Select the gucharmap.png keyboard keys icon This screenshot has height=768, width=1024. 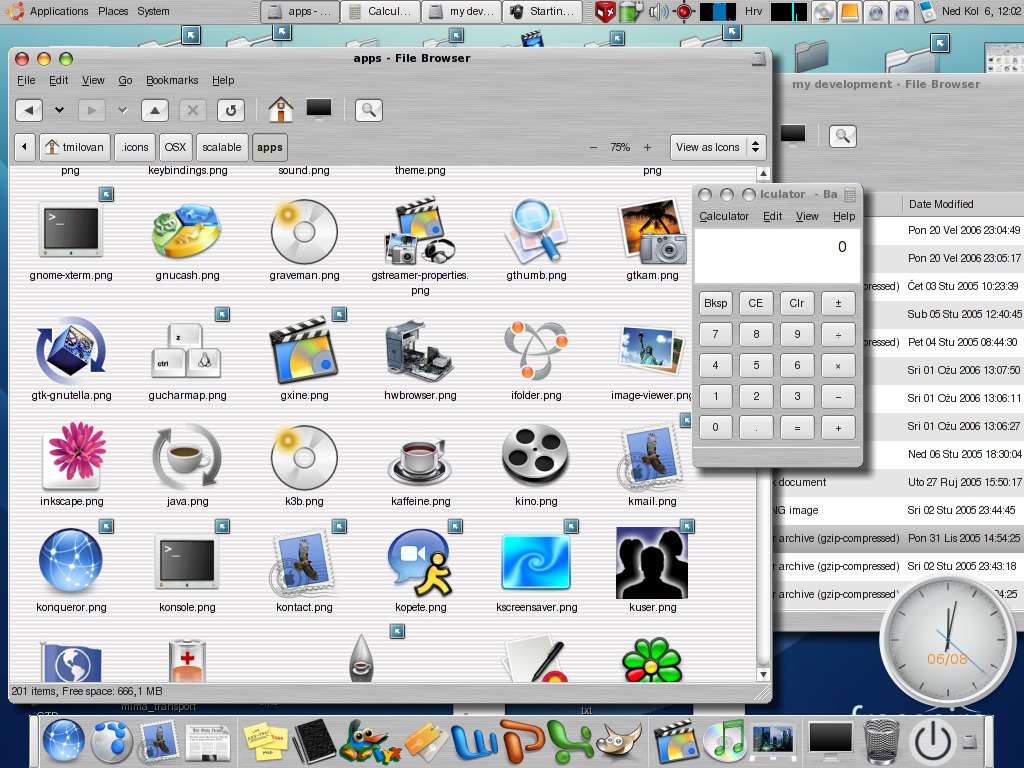[187, 351]
